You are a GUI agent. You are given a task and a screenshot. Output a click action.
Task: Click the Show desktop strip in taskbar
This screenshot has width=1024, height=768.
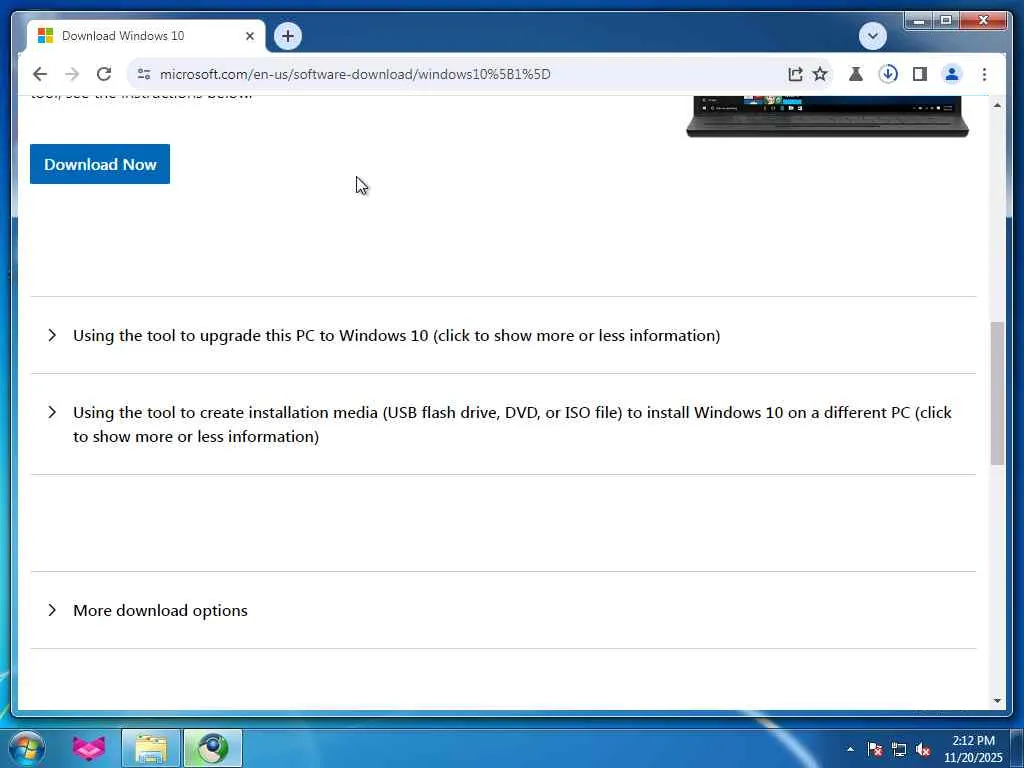[1017, 748]
